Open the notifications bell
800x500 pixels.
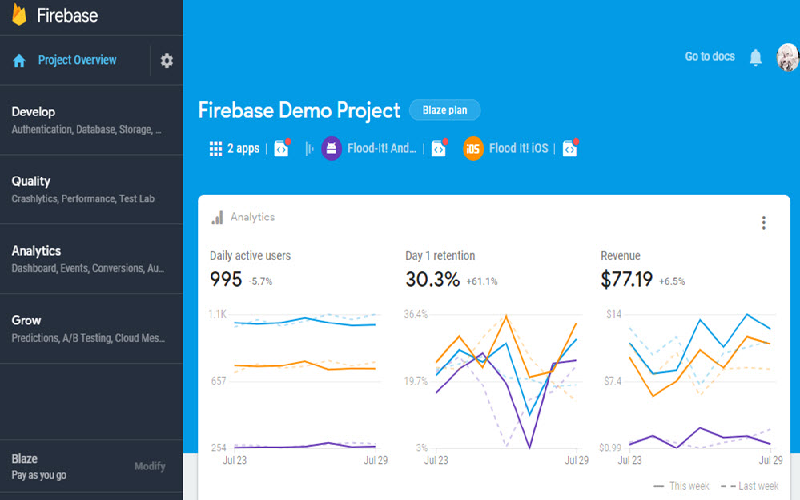pos(756,58)
